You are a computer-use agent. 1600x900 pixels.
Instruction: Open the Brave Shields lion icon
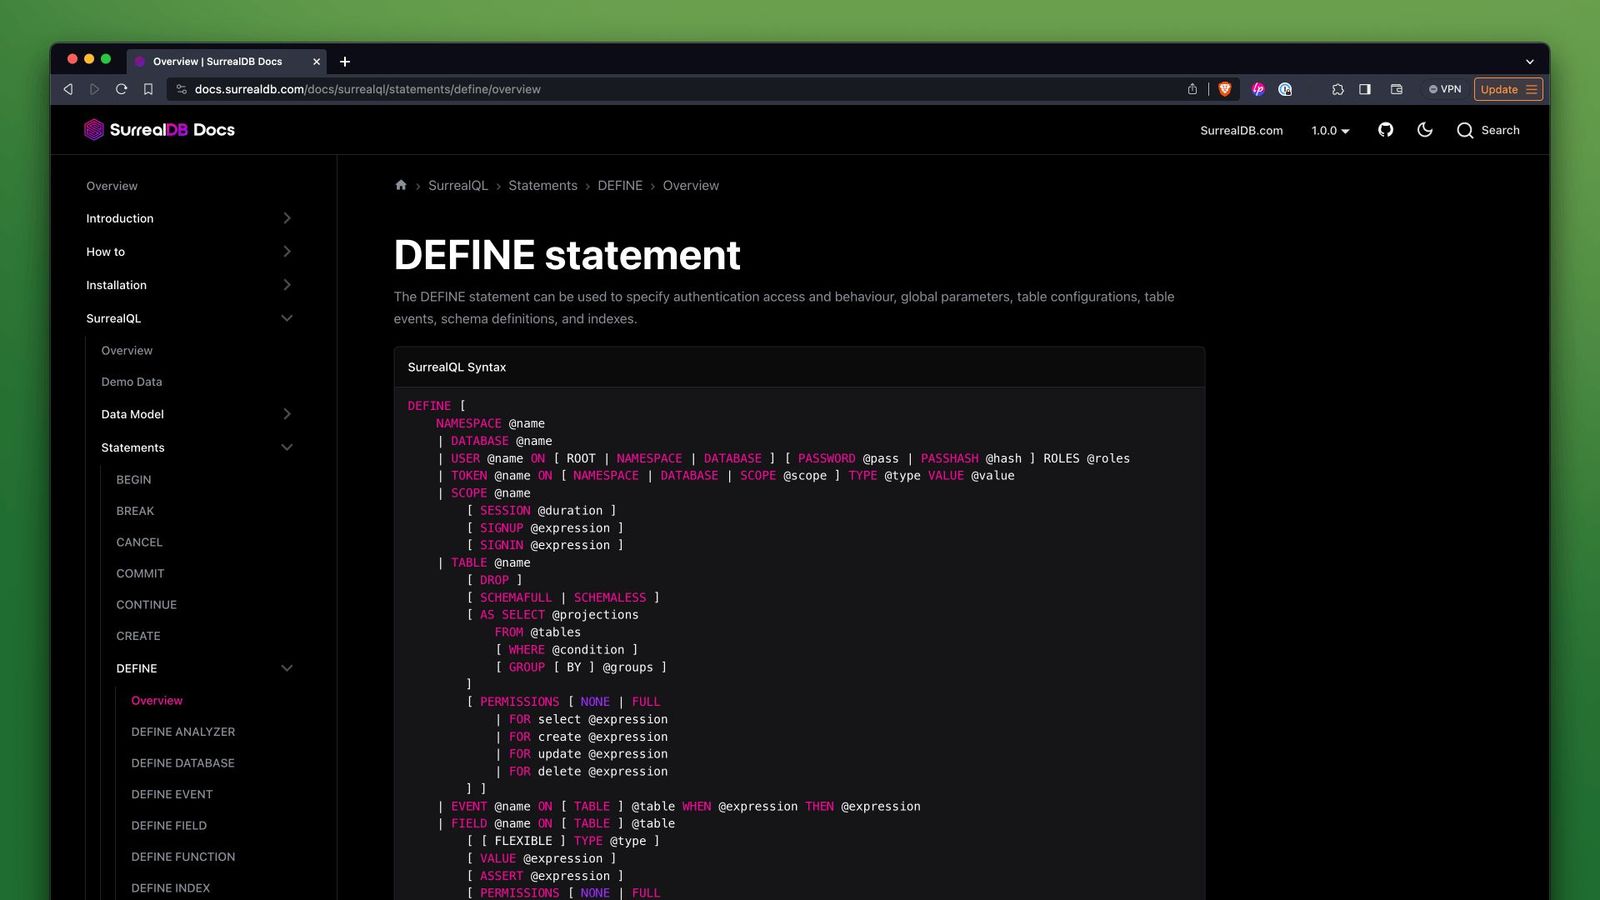[x=1224, y=89]
